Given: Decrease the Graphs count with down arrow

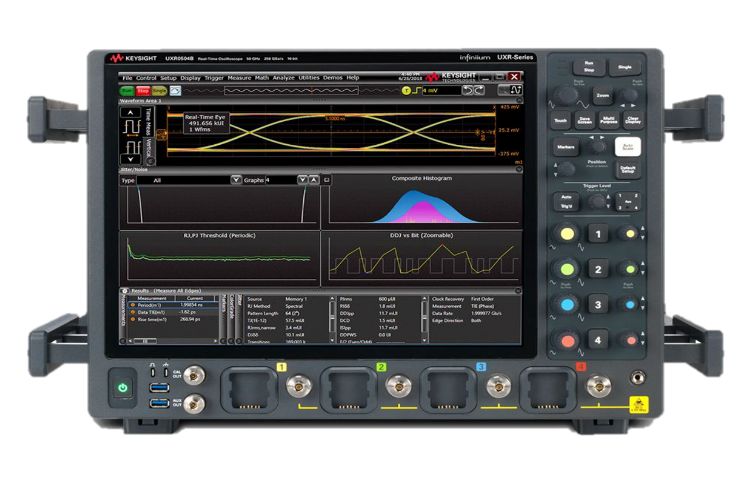Looking at the screenshot, I should point(302,180).
